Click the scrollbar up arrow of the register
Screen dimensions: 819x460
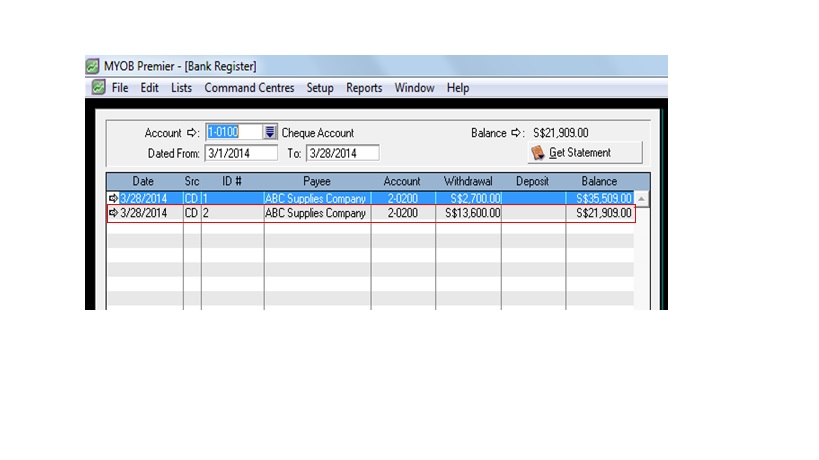coord(641,199)
